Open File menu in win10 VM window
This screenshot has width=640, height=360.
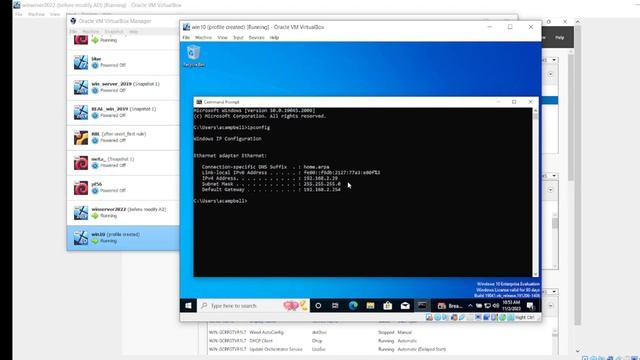click(186, 38)
